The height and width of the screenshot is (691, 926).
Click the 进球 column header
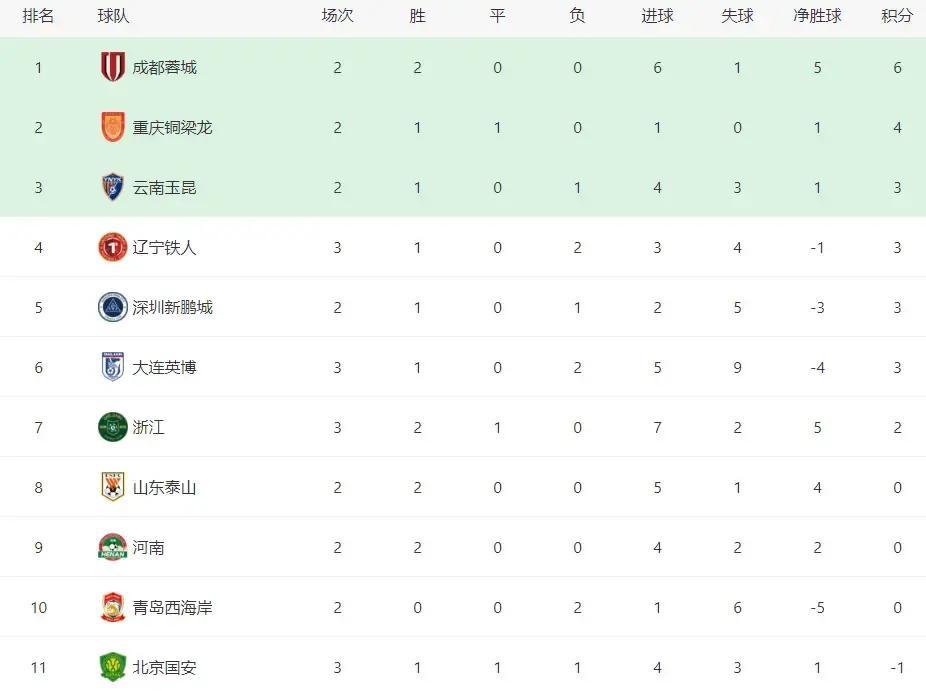[x=657, y=16]
